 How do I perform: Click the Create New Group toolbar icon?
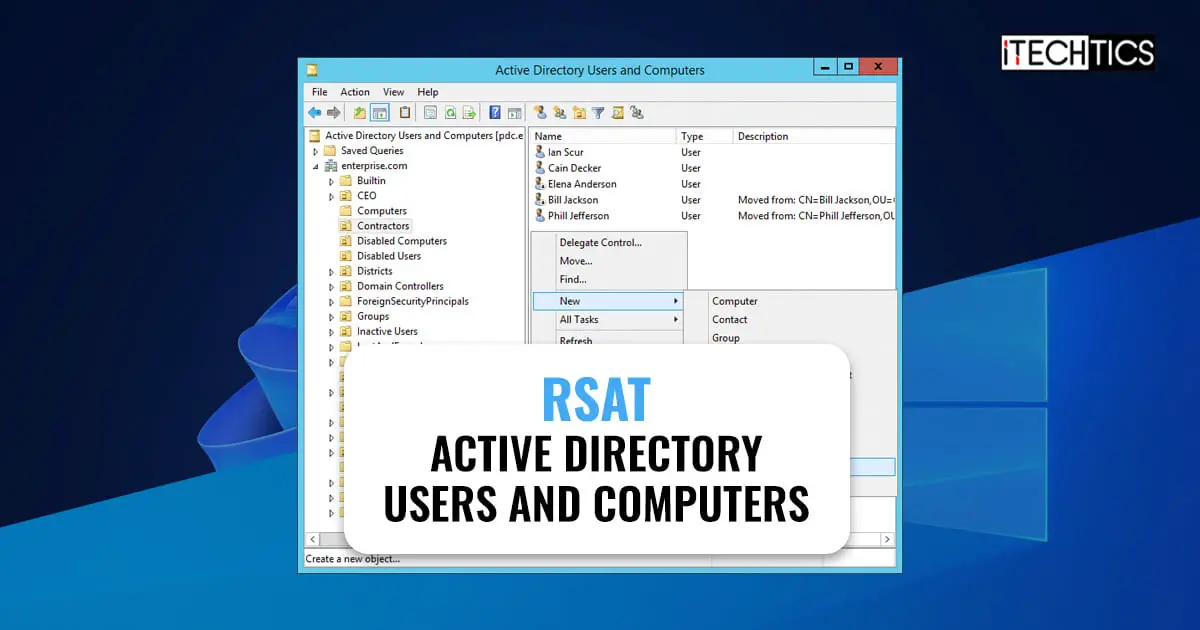561,112
